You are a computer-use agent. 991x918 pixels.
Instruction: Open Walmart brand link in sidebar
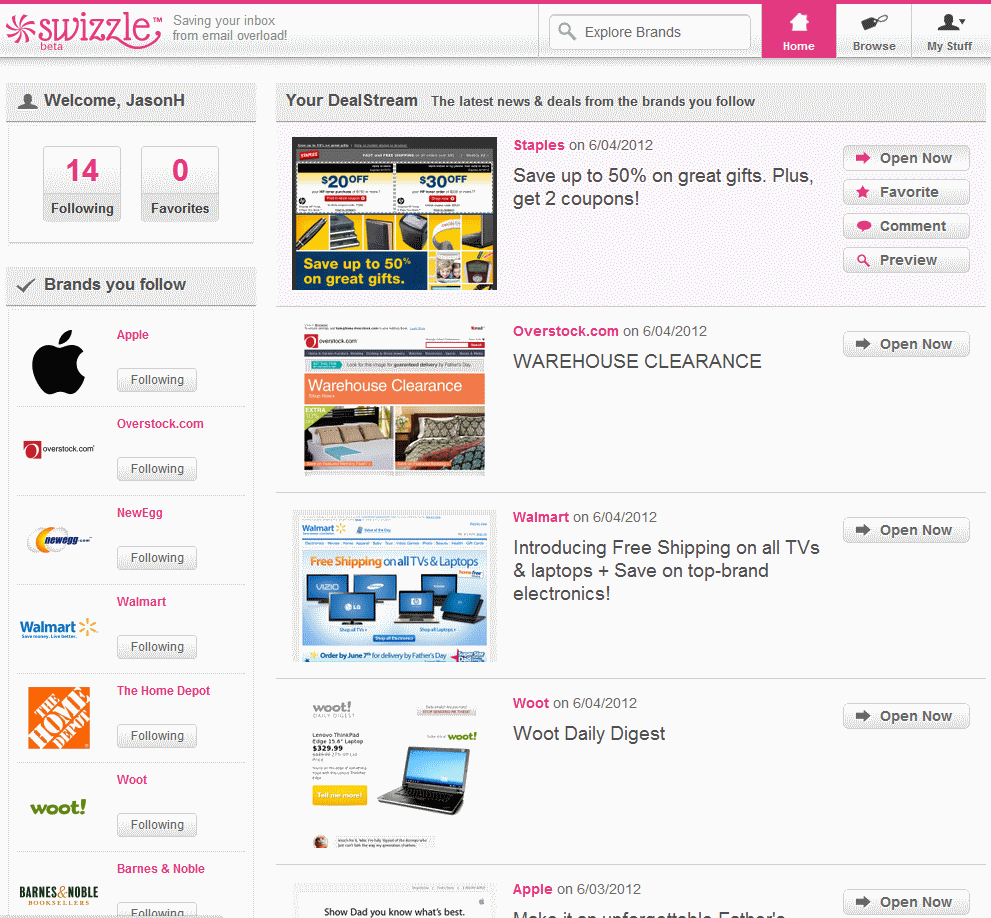click(x=141, y=602)
